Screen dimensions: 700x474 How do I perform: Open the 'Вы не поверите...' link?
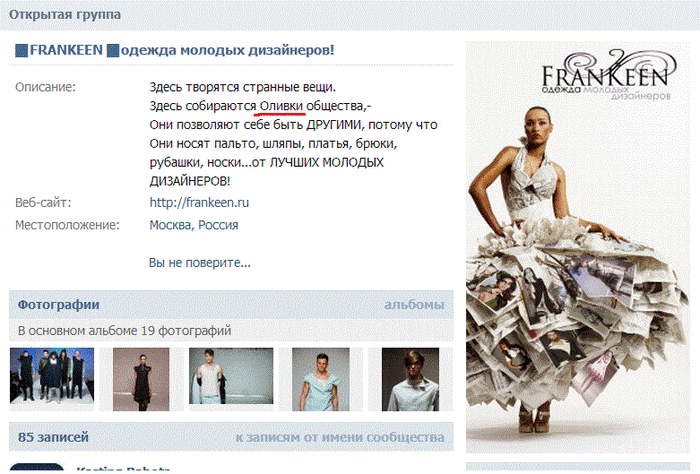click(x=200, y=262)
